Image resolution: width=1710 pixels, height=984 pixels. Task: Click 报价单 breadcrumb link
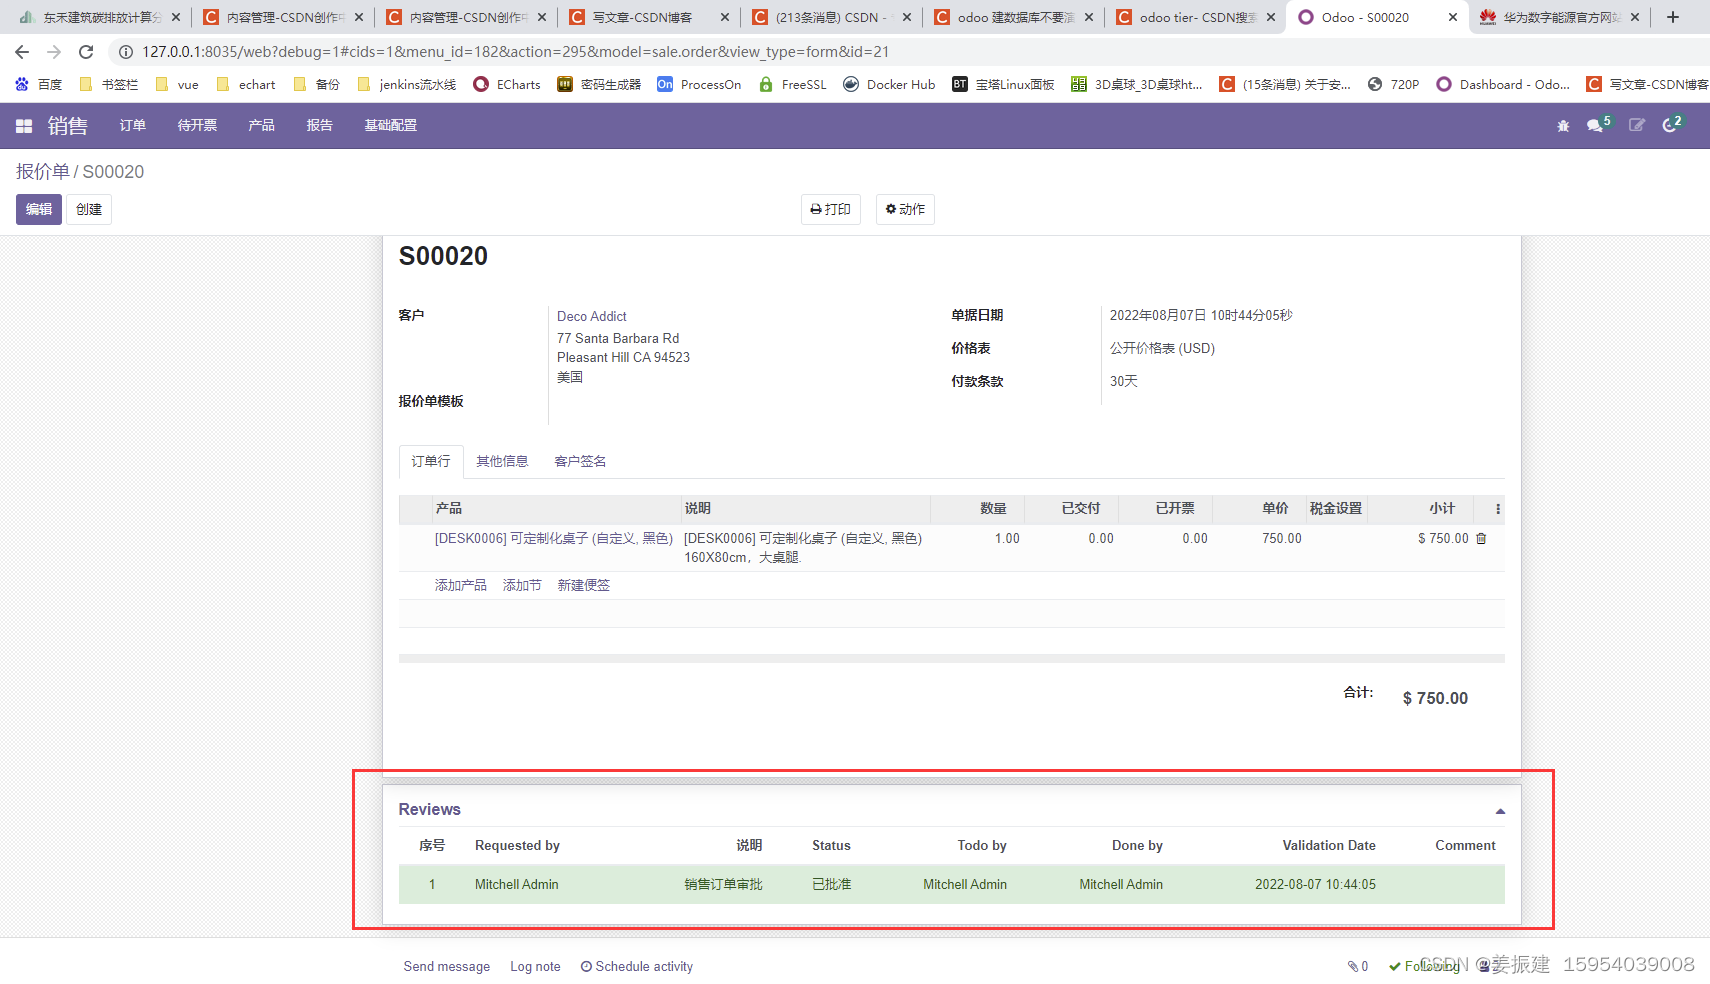click(x=43, y=172)
